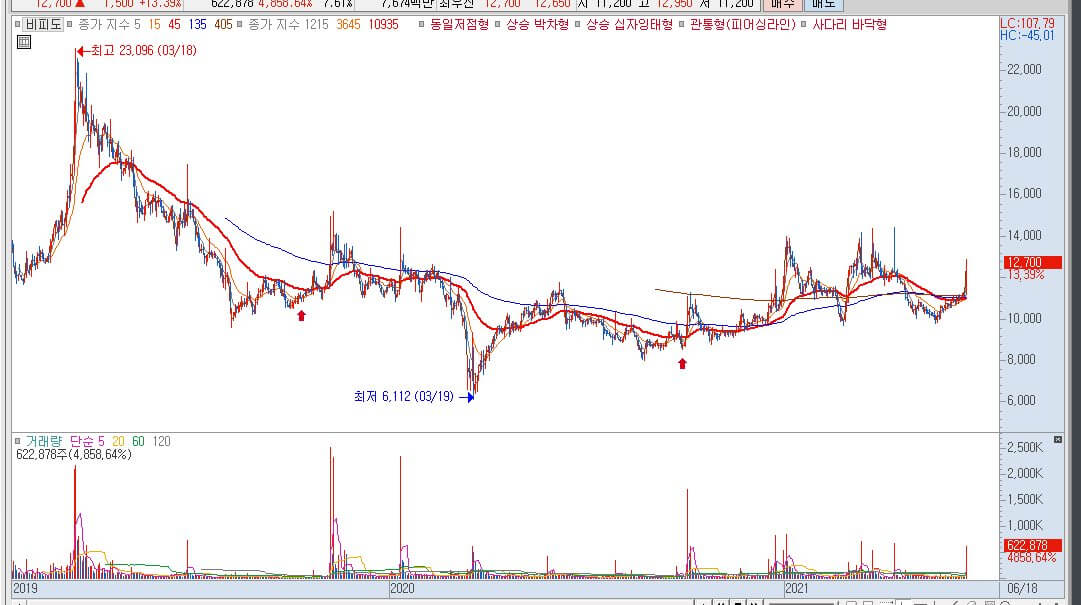The image size is (1081, 605).
Task: Click the red arrow signal marker in late 2020
Action: 683,364
